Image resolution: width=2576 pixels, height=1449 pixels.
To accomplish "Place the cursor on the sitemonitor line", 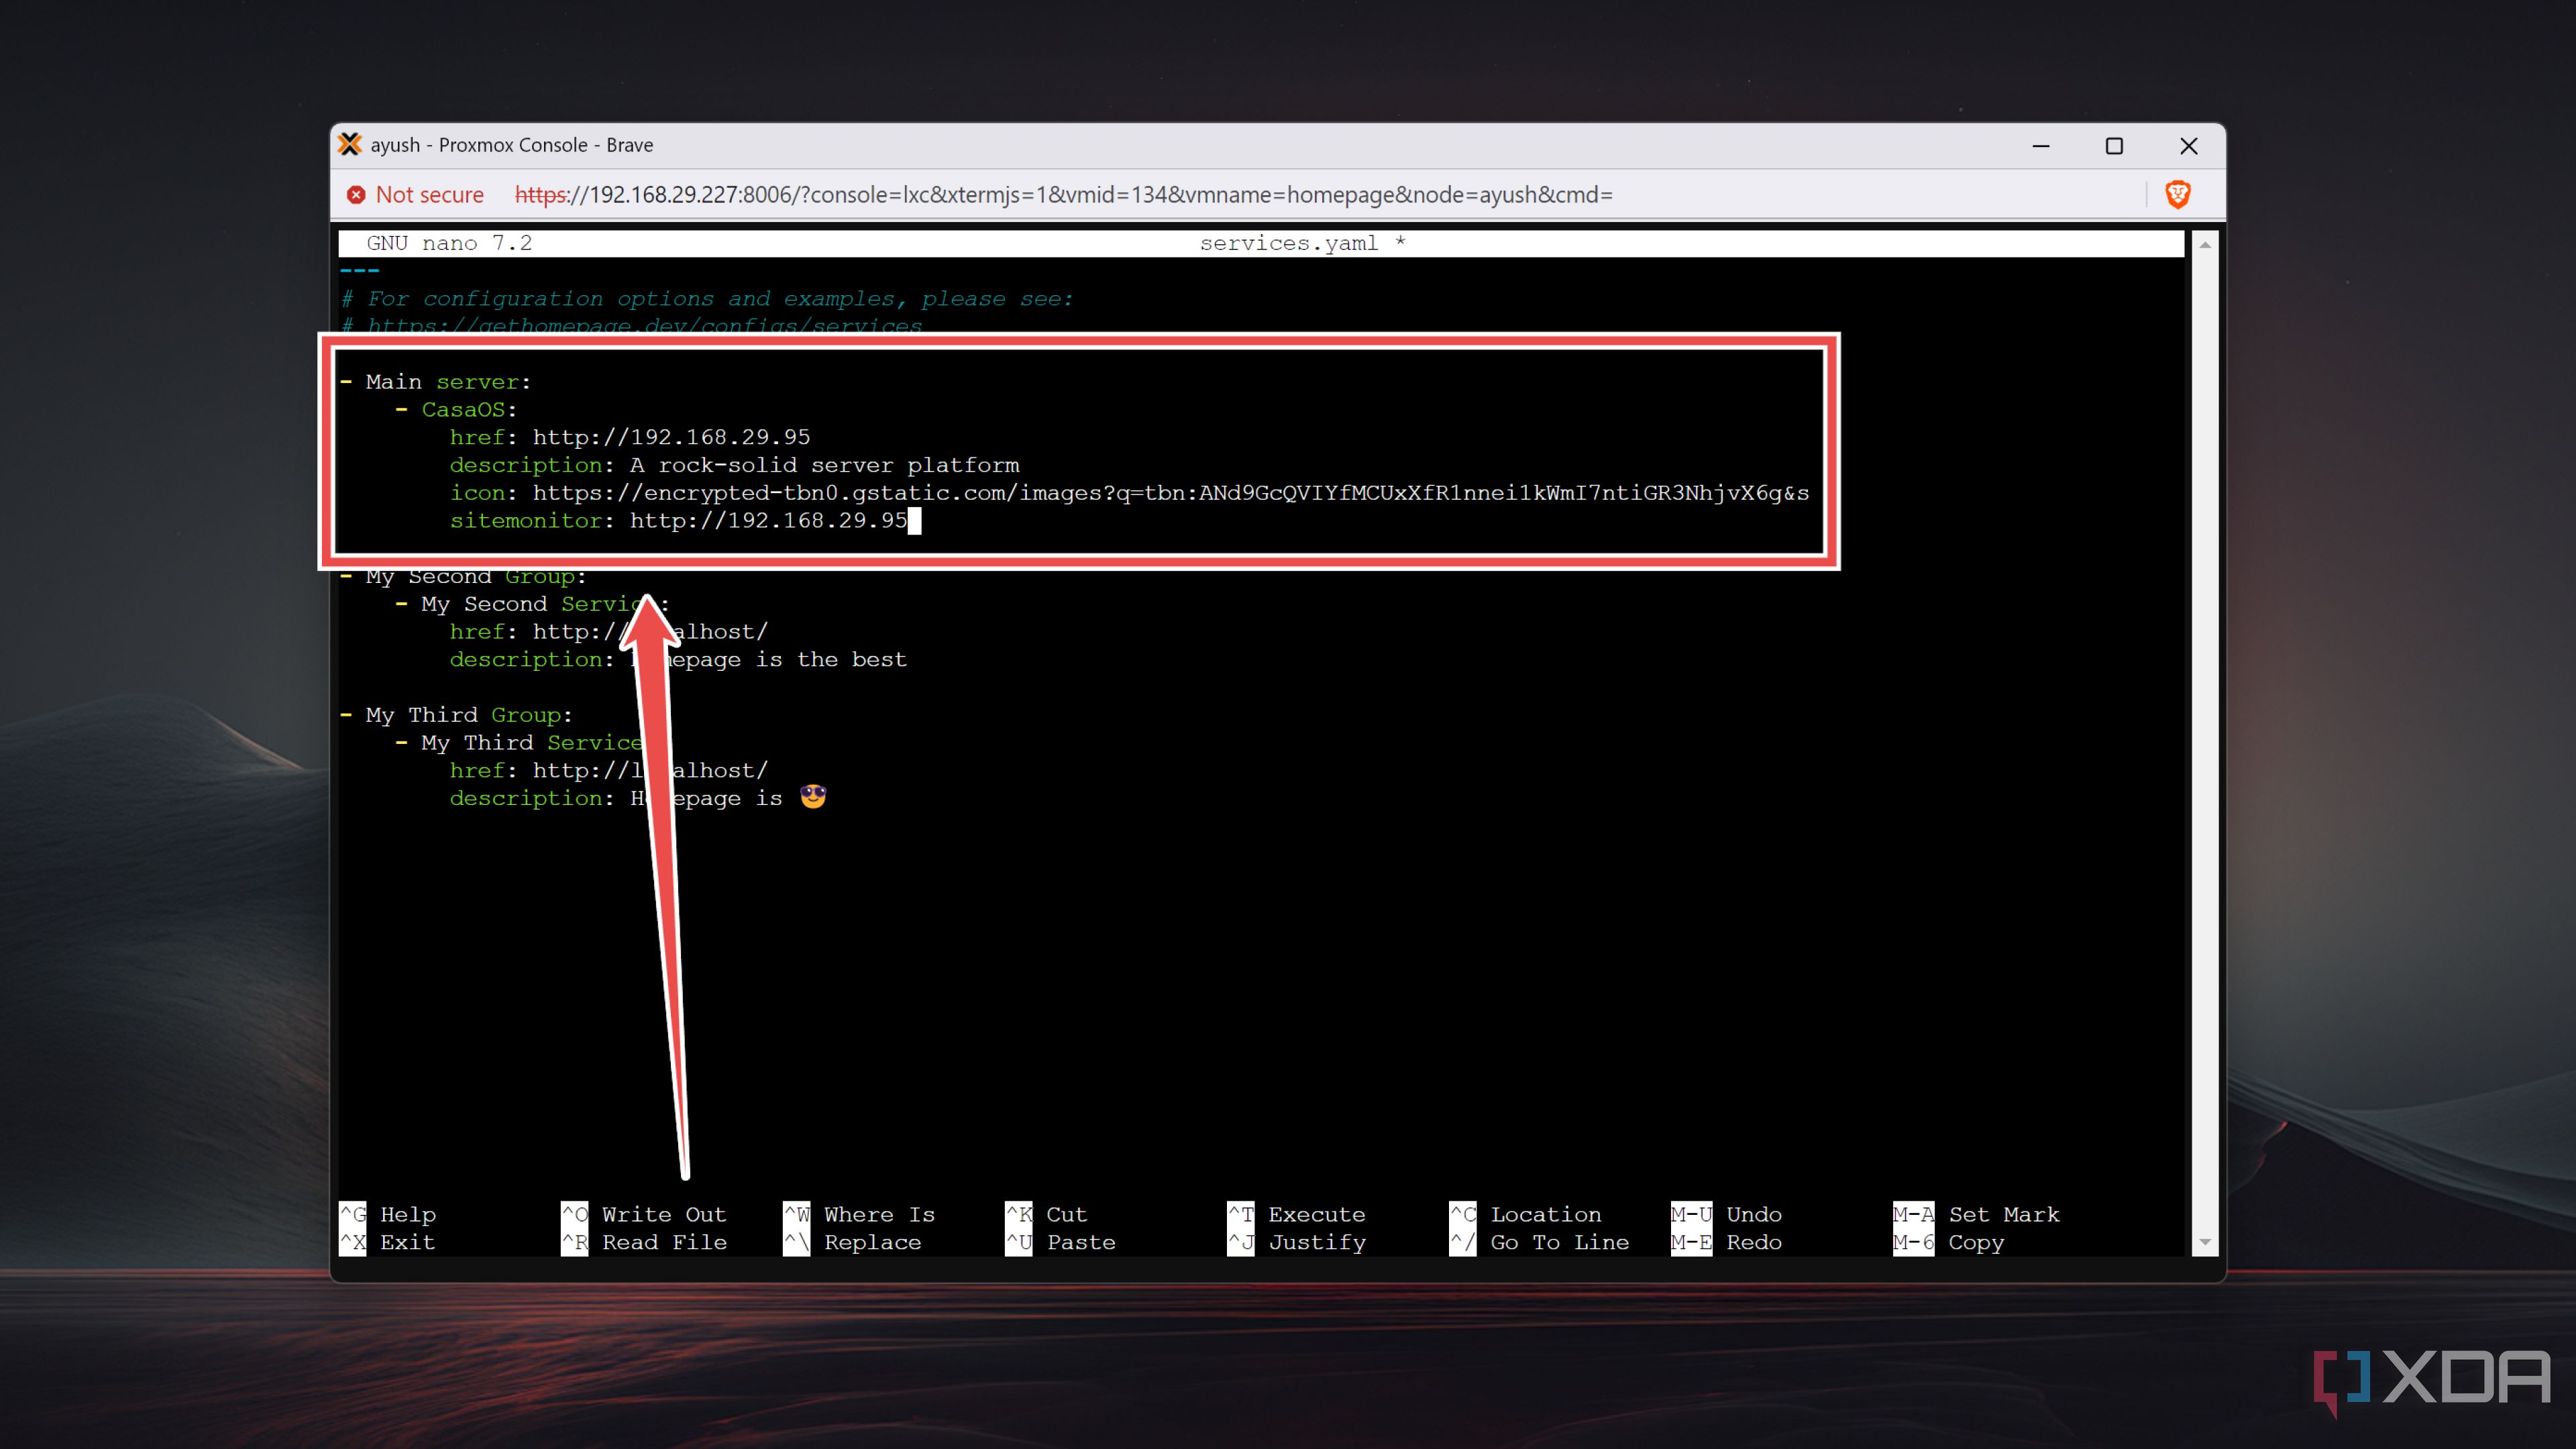I will [x=680, y=520].
